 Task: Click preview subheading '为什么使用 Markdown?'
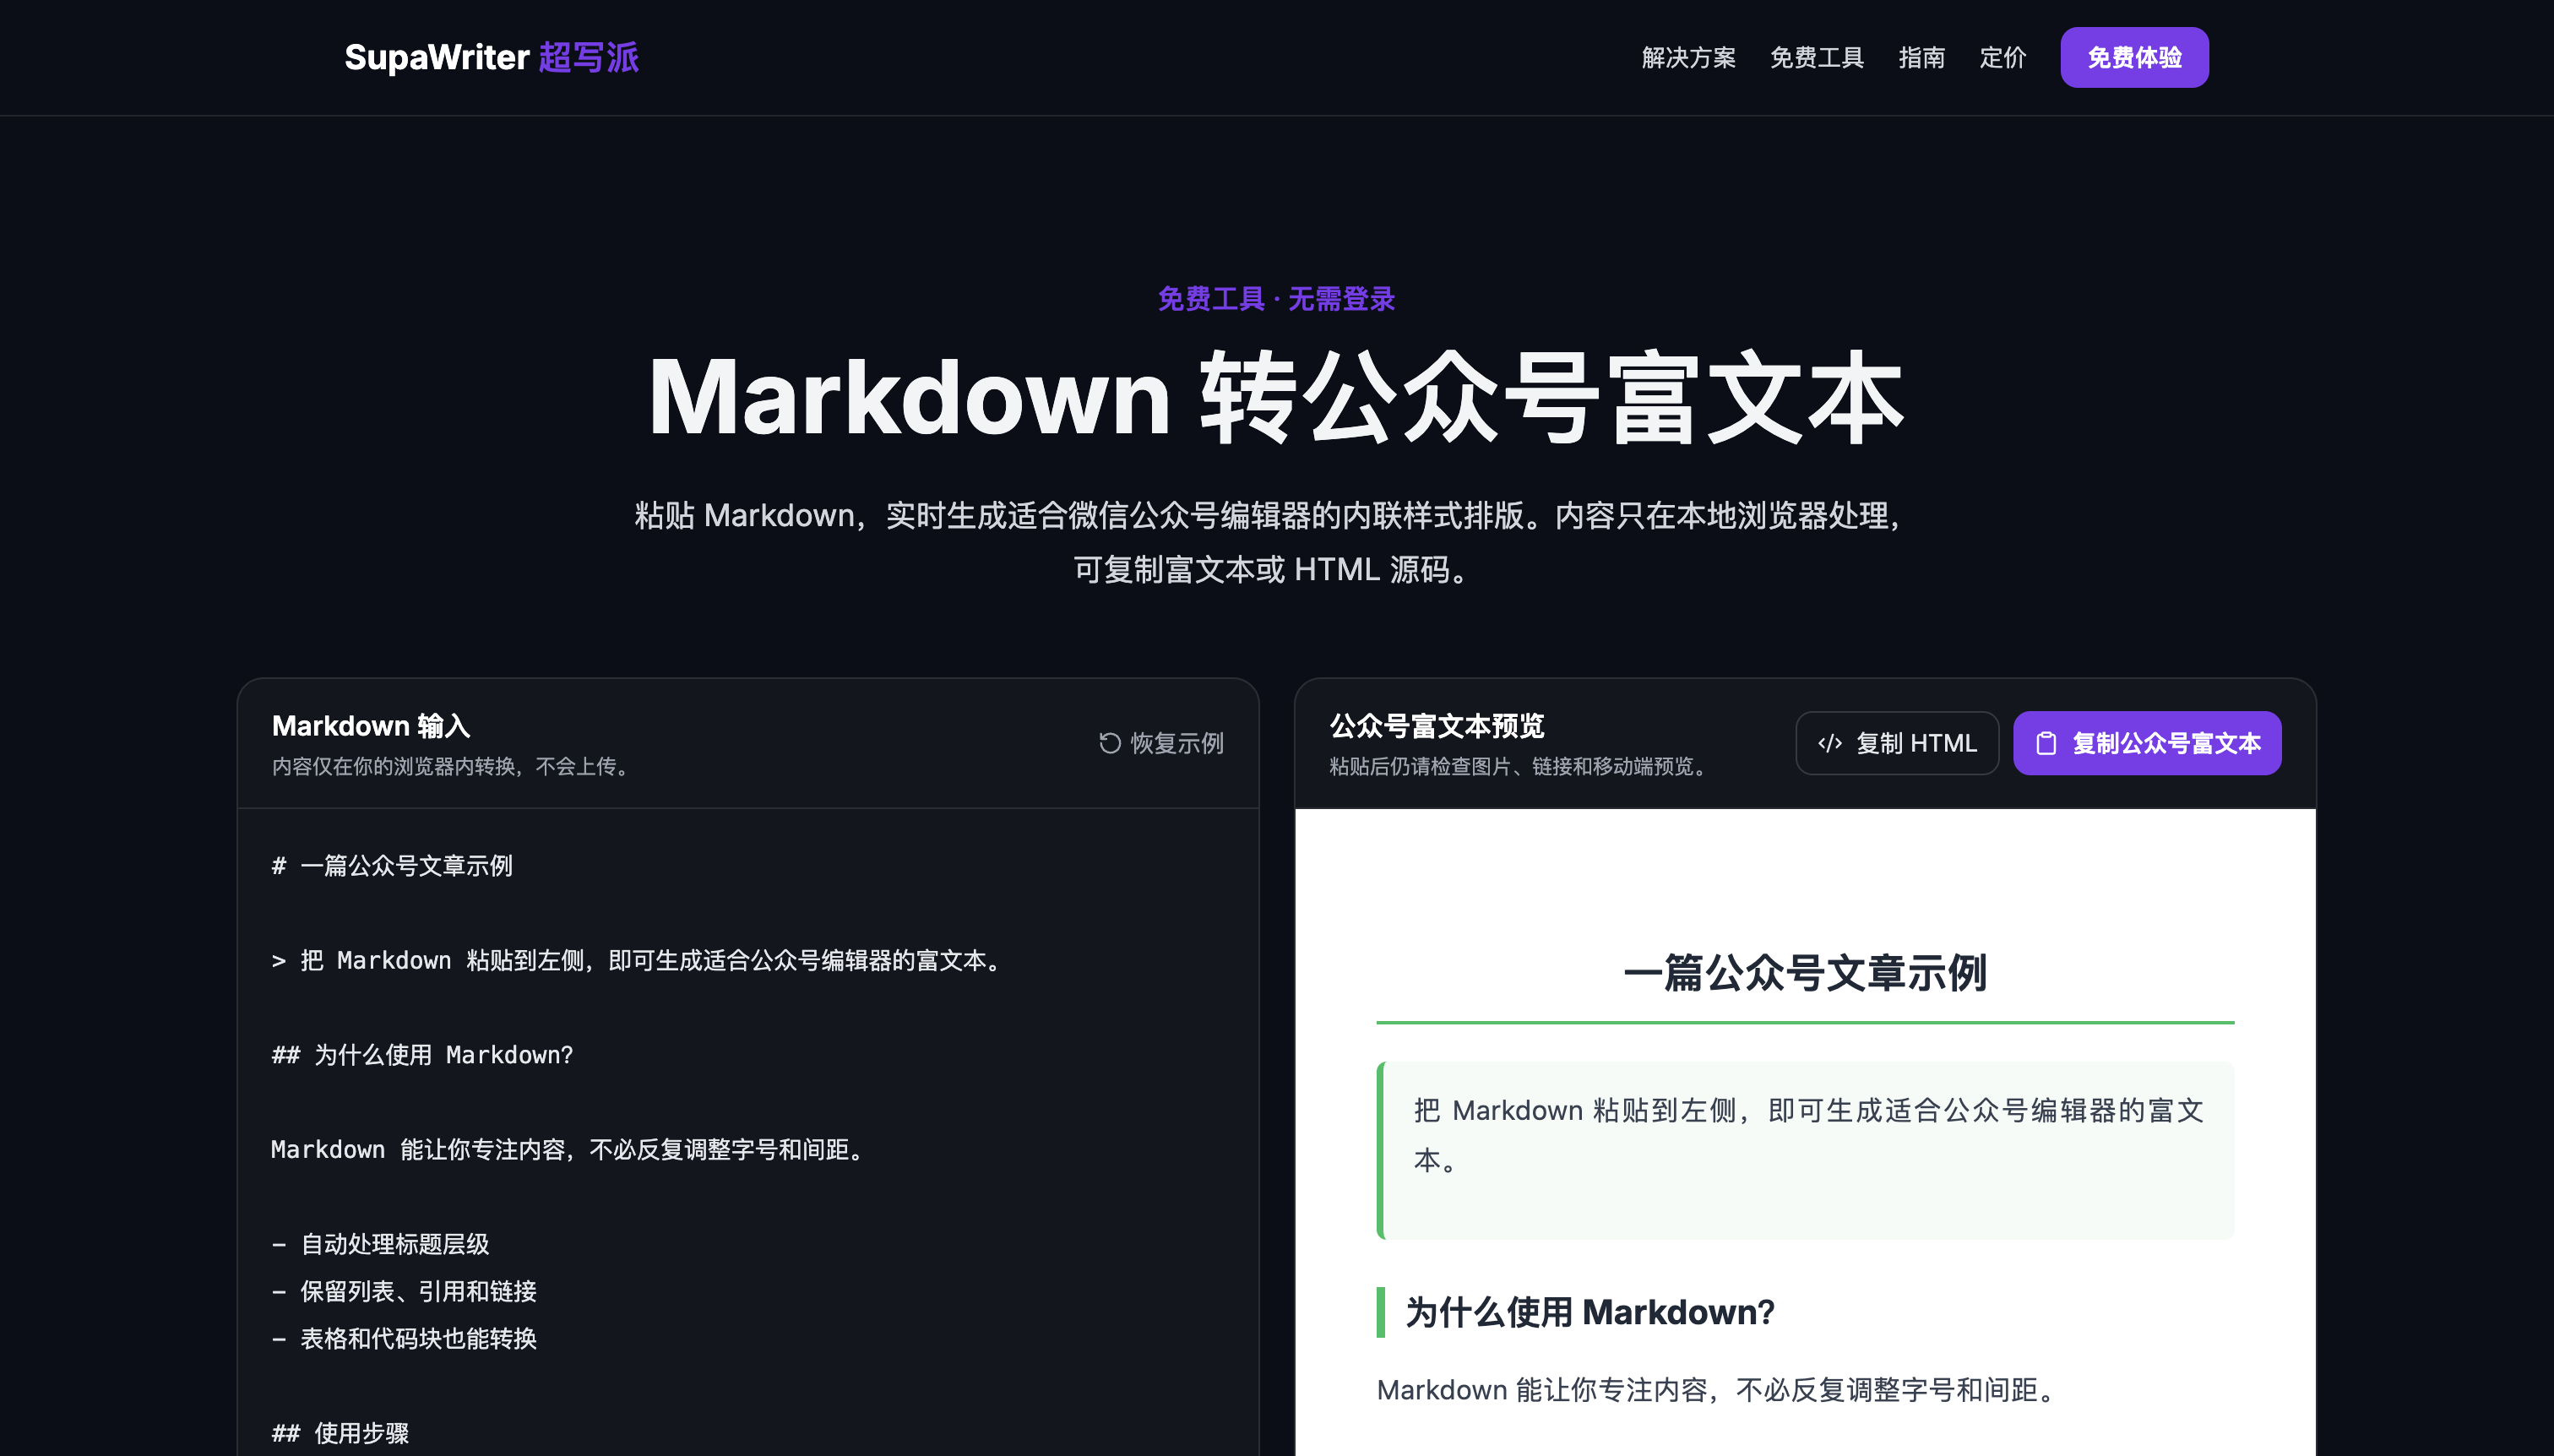(x=1589, y=1311)
